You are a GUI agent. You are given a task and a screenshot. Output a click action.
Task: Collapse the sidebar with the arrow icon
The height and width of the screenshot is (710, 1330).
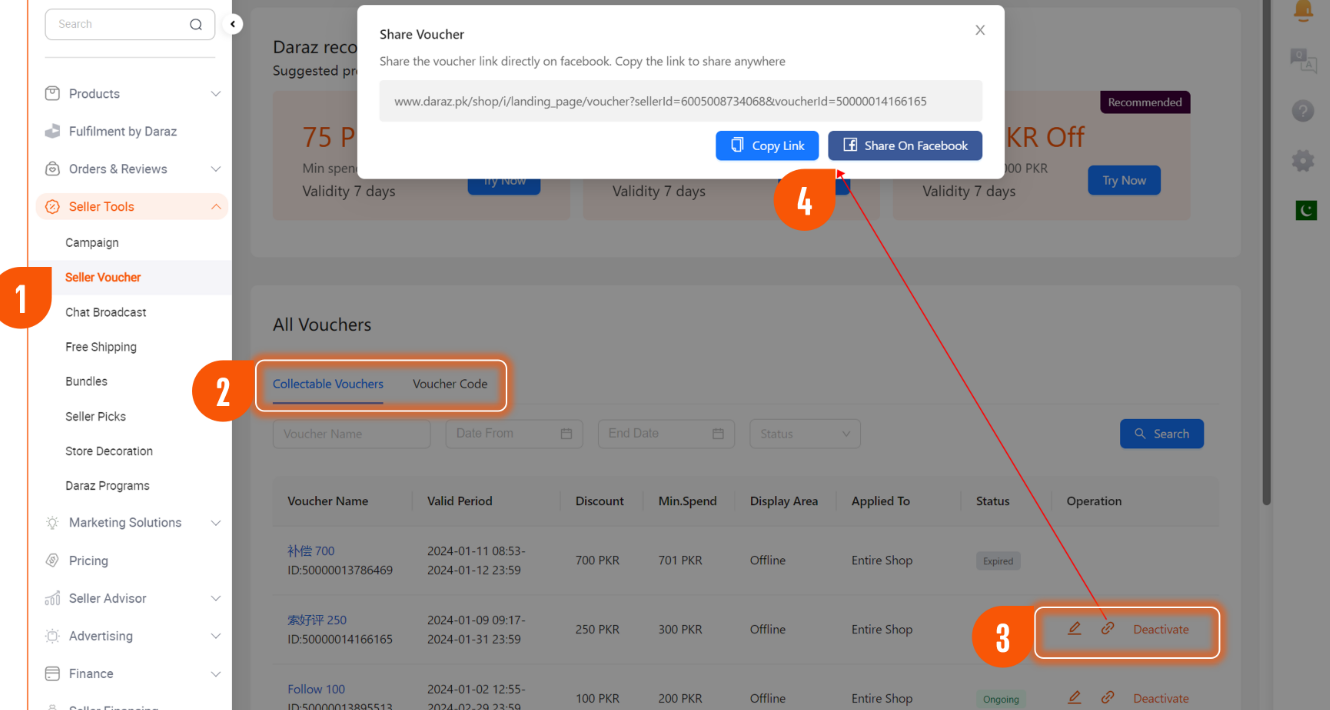pyautogui.click(x=233, y=24)
